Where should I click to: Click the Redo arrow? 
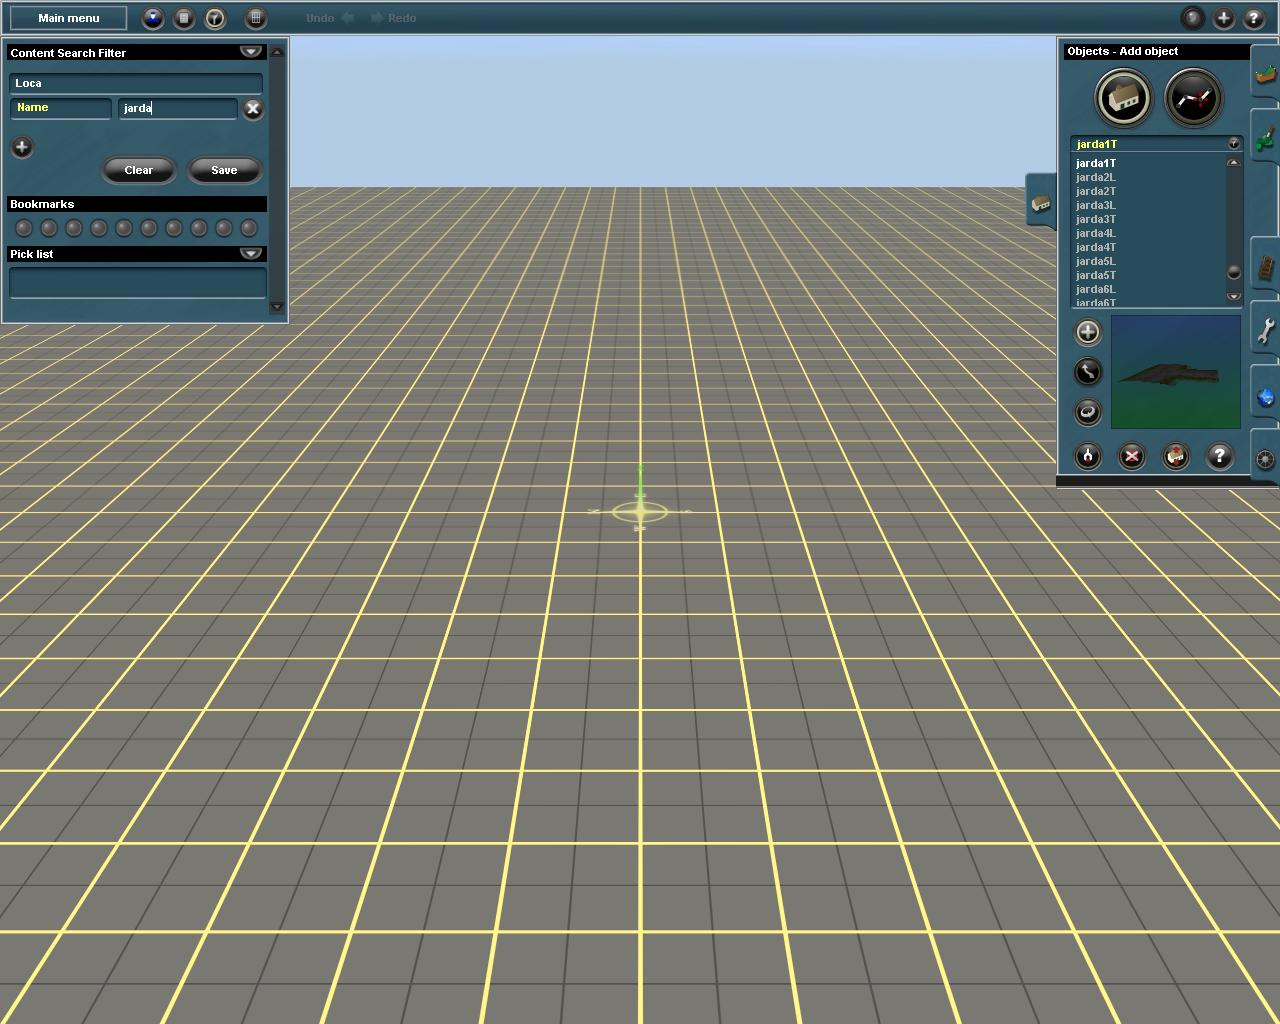click(x=377, y=18)
